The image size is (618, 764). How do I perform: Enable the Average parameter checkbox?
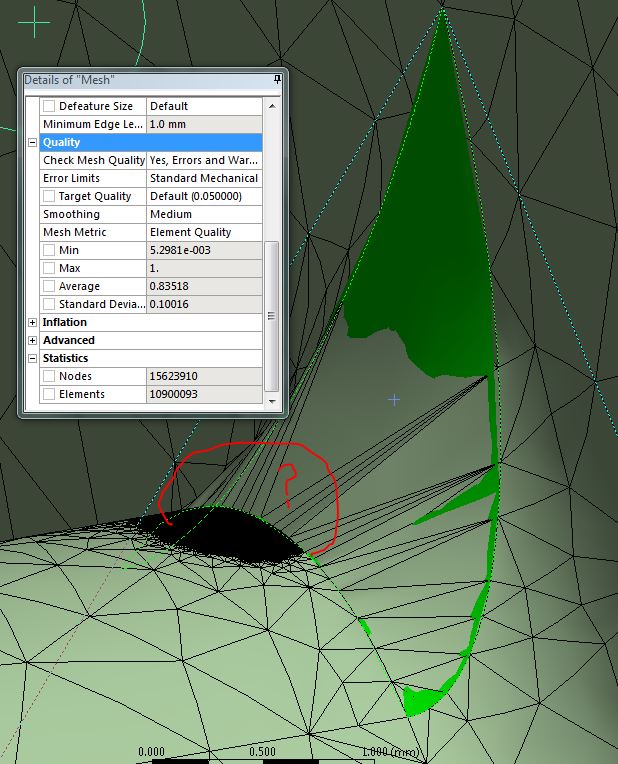pyautogui.click(x=49, y=286)
